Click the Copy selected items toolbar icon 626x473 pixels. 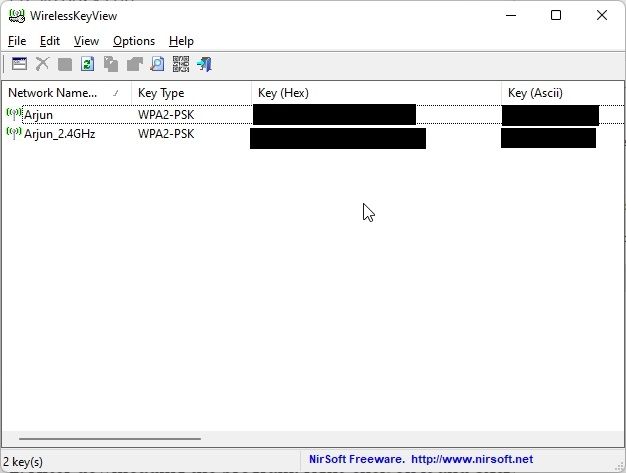111,64
